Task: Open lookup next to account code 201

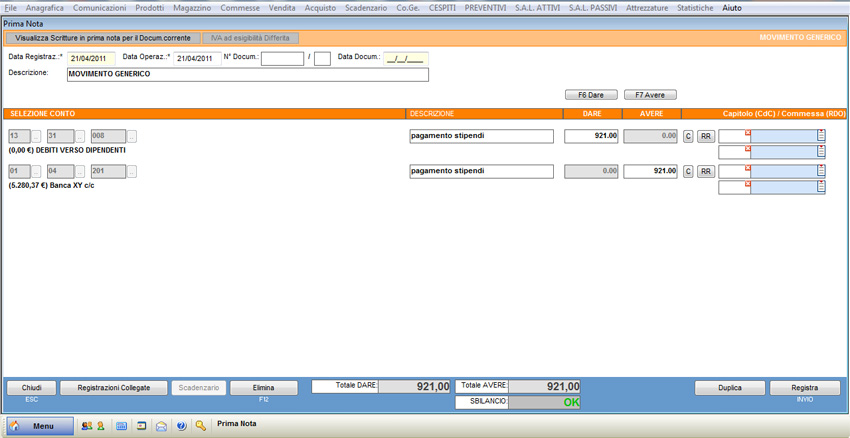Action: [x=132, y=172]
